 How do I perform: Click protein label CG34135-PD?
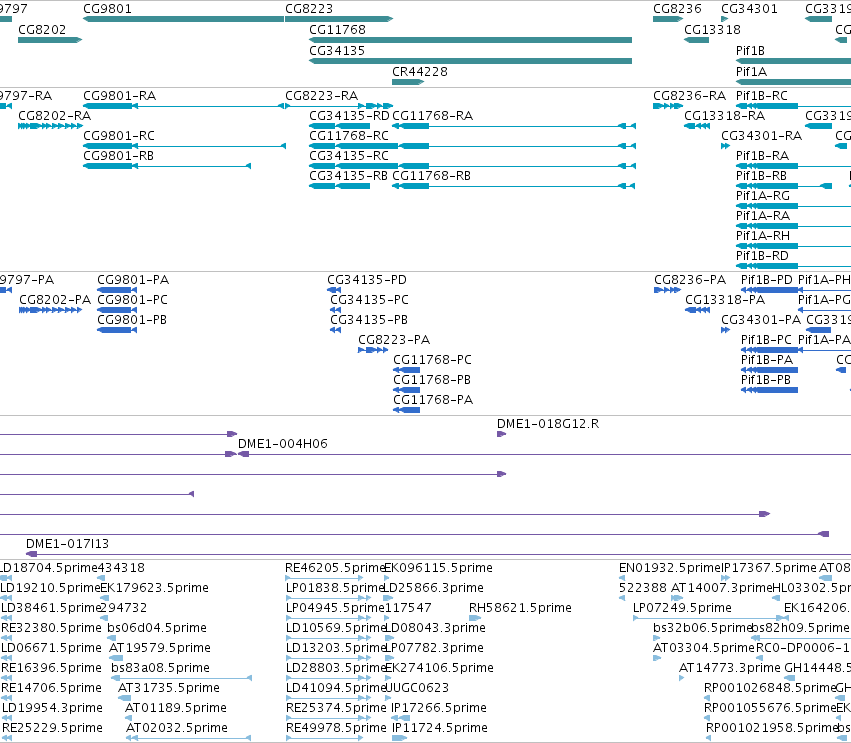pyautogui.click(x=367, y=281)
